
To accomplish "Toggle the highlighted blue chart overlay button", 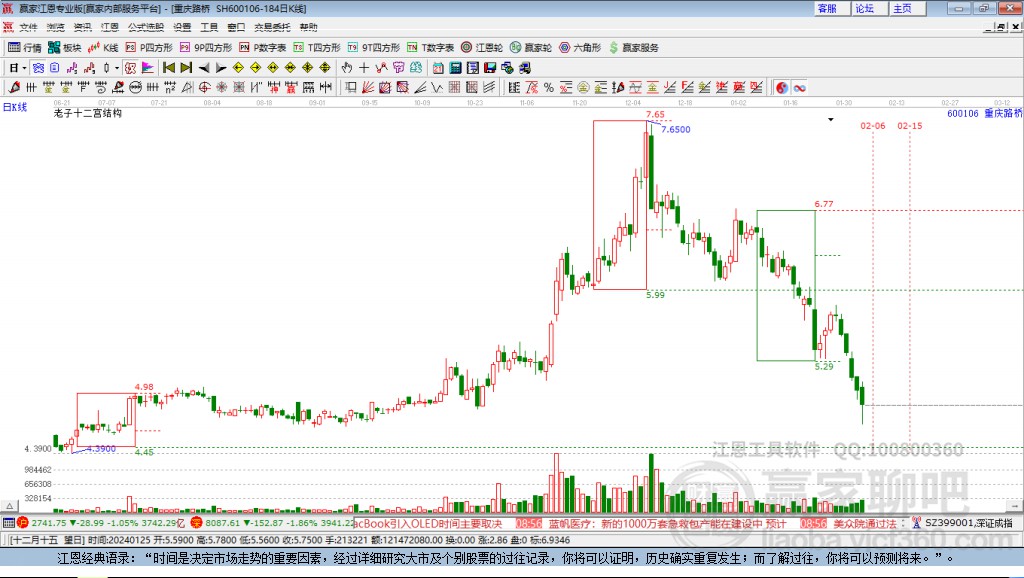I will [x=39, y=68].
